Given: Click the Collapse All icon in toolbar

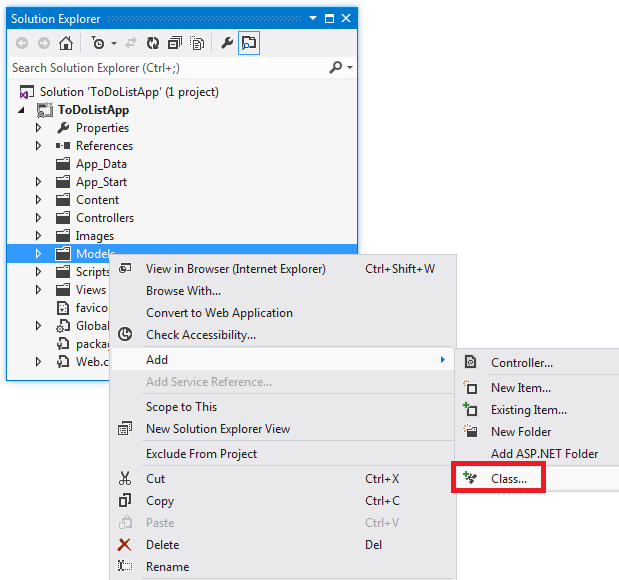Looking at the screenshot, I should pyautogui.click(x=174, y=43).
